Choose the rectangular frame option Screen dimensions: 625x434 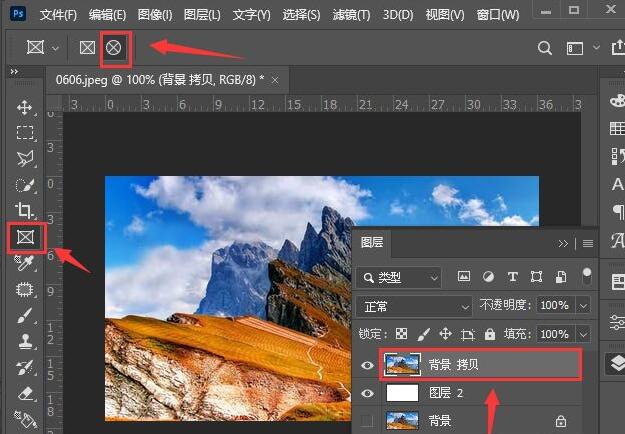pyautogui.click(x=87, y=48)
